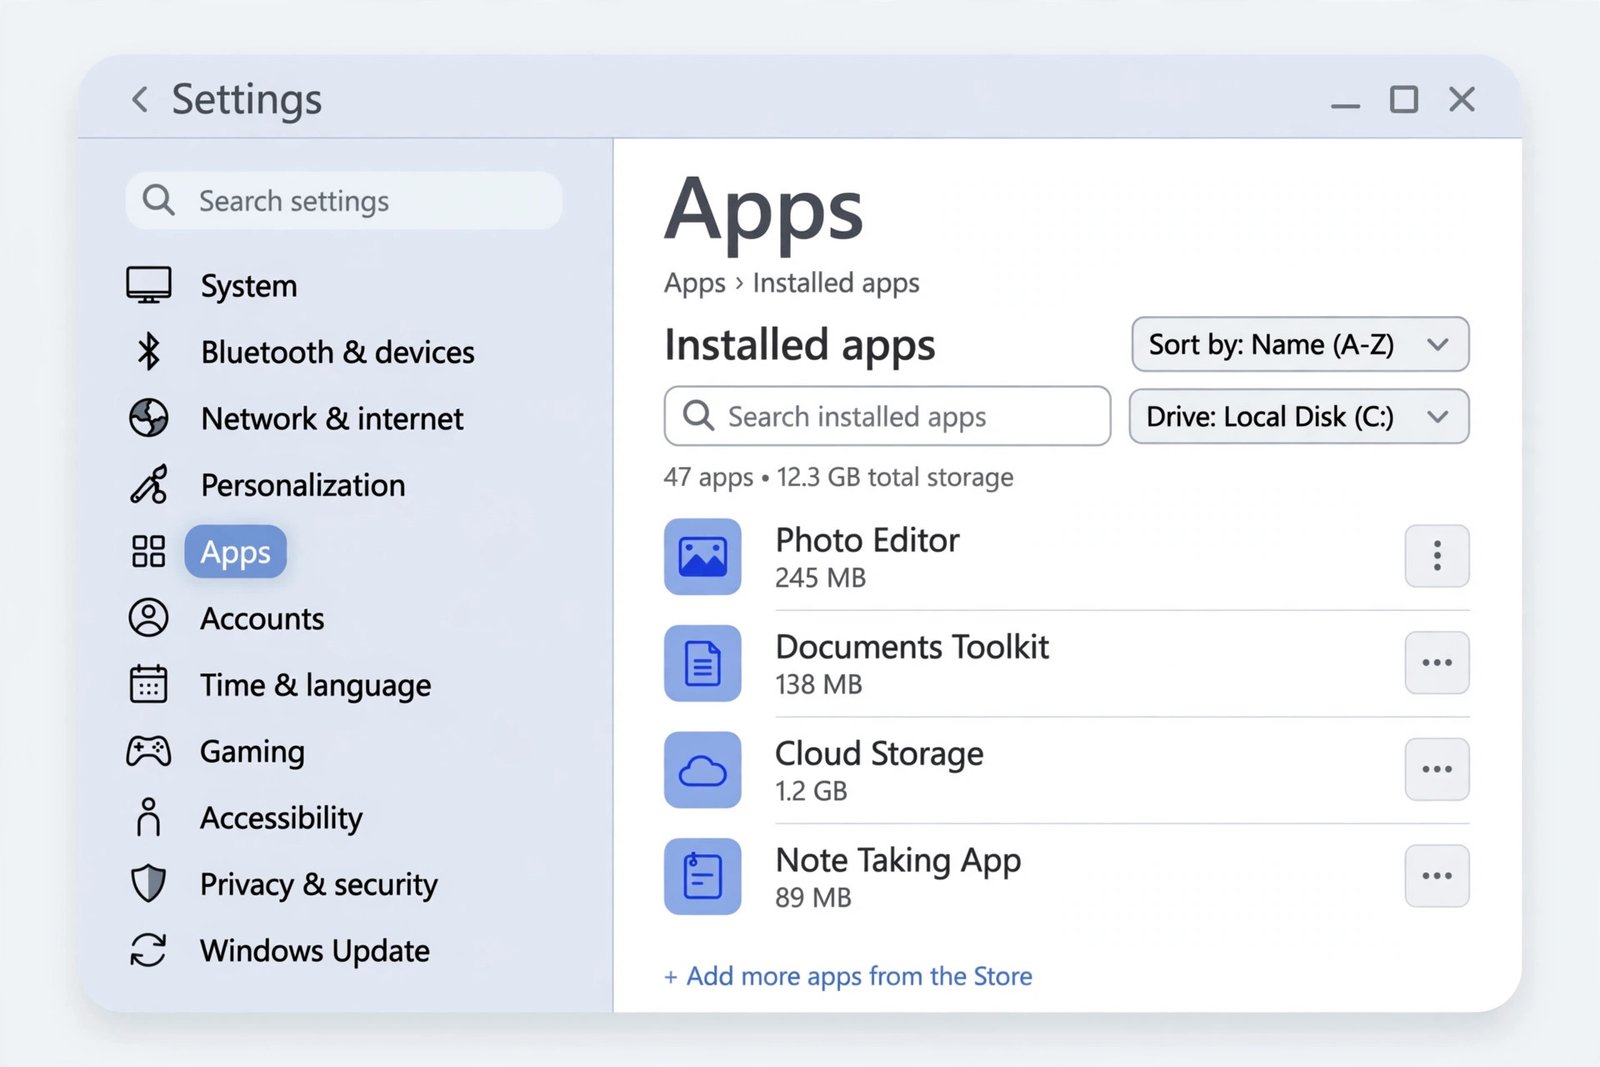Click the Bluetooth icon in sidebar
The width and height of the screenshot is (1600, 1067).
click(149, 351)
